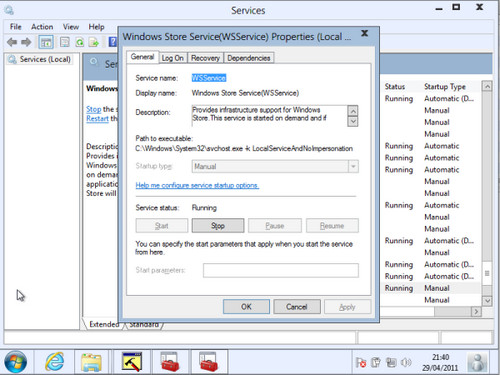The height and width of the screenshot is (375, 500).
Task: Click the Refresh toolbar icon
Action: [x=79, y=42]
